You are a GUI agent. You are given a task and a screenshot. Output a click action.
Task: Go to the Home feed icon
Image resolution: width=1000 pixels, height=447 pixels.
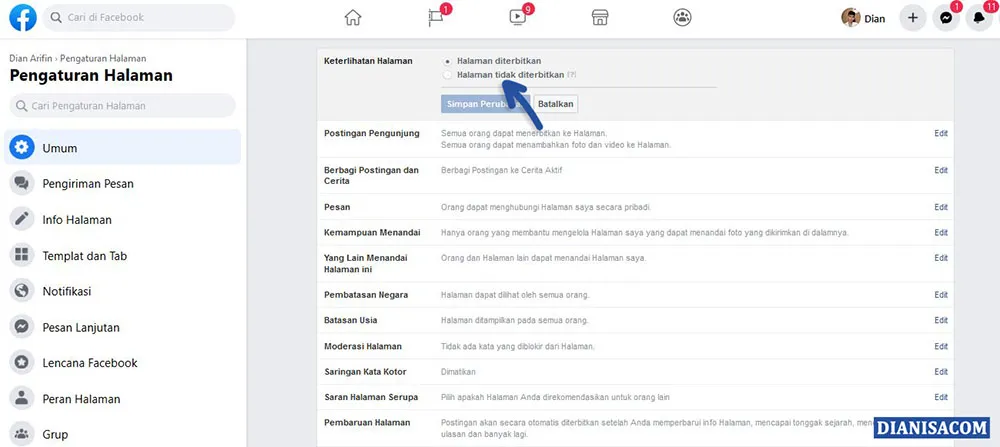(353, 18)
